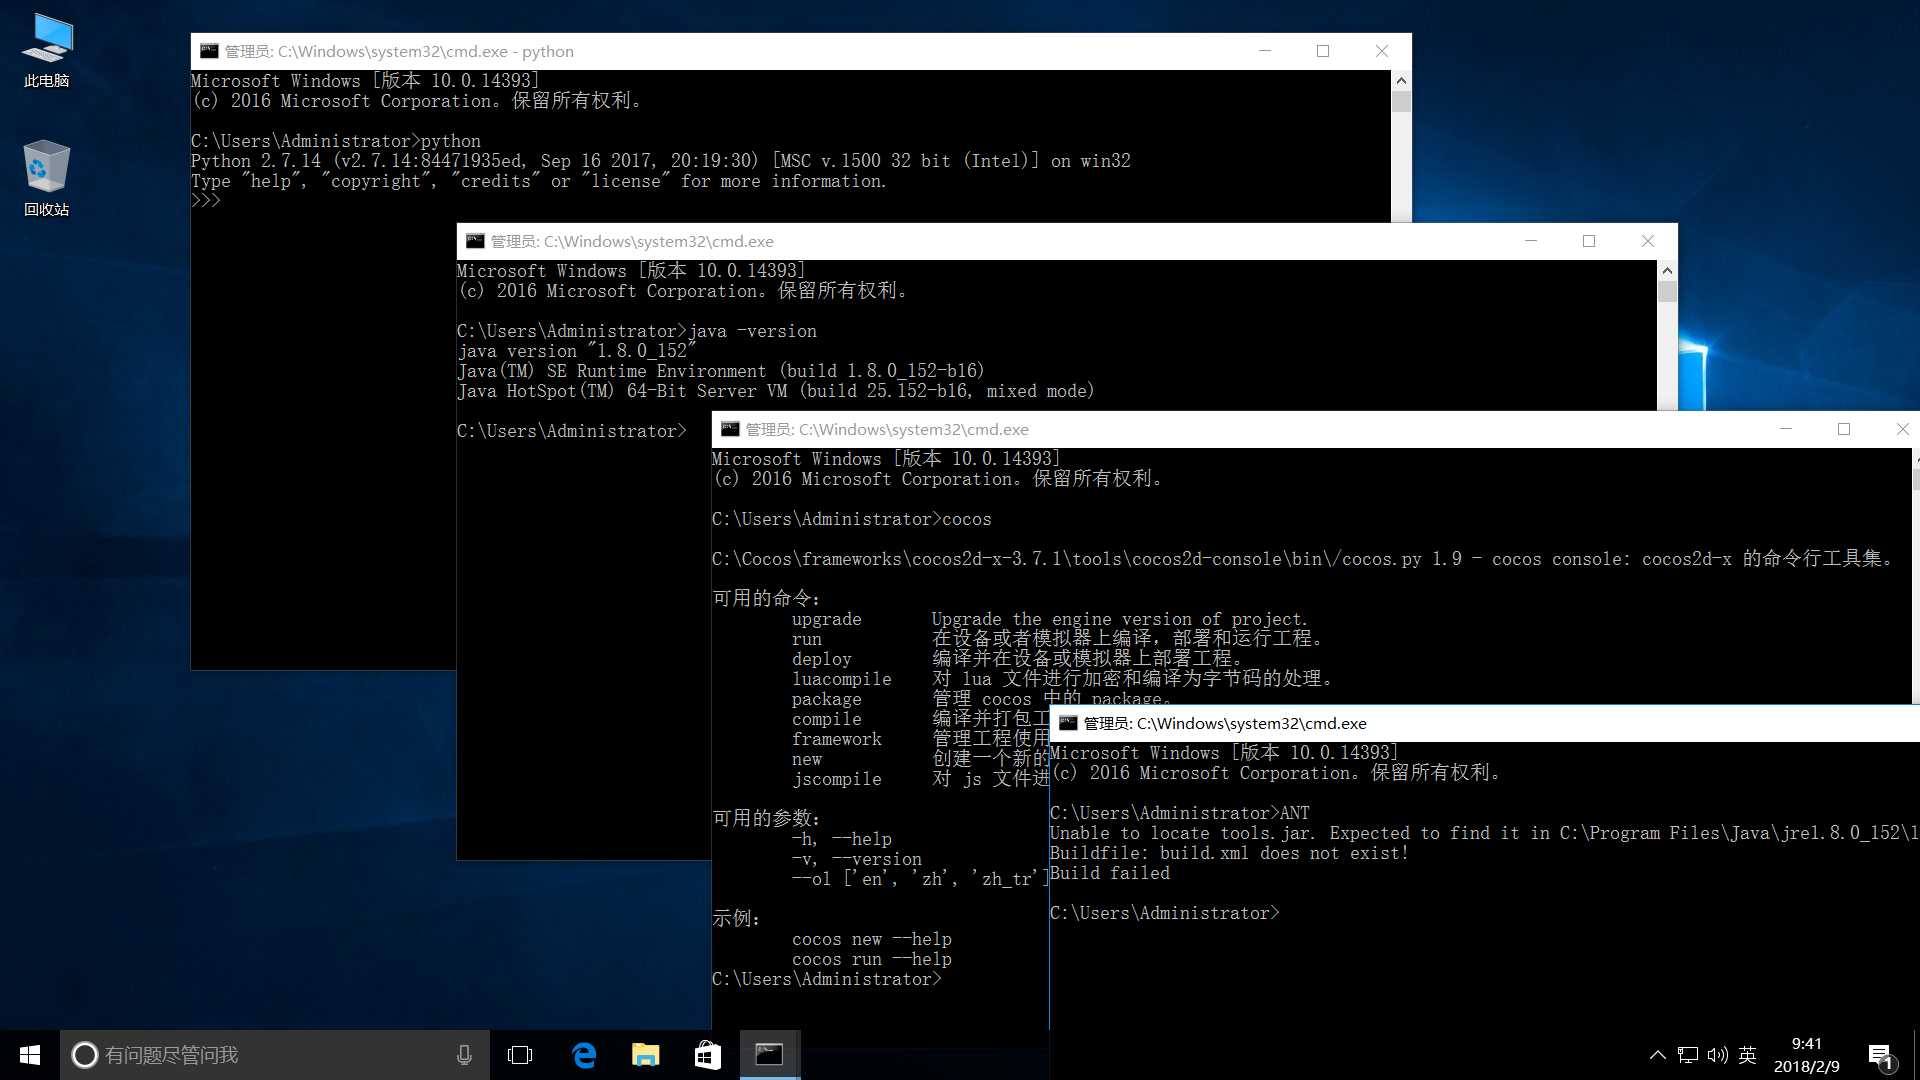Click the 'jscompile' command entry
The width and height of the screenshot is (1920, 1080).
click(x=837, y=779)
